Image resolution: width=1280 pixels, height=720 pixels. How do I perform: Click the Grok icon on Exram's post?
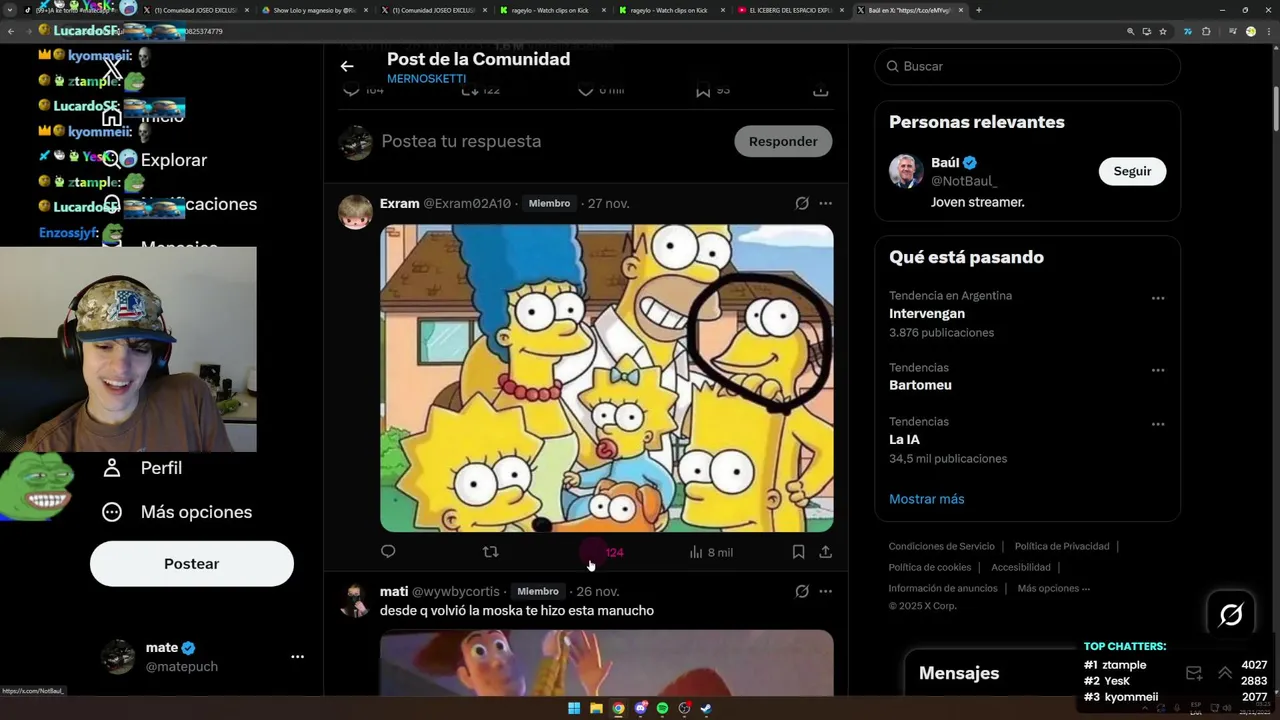tap(802, 203)
